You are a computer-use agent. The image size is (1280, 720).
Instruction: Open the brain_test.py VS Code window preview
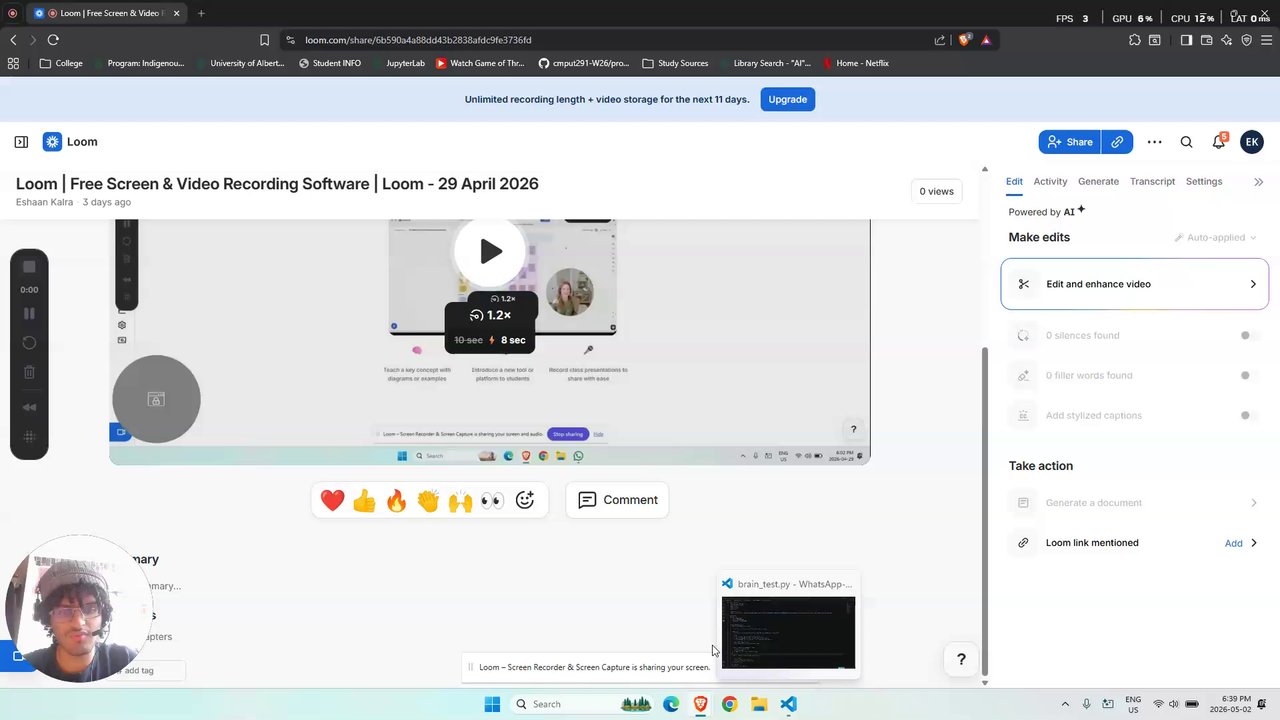[788, 625]
